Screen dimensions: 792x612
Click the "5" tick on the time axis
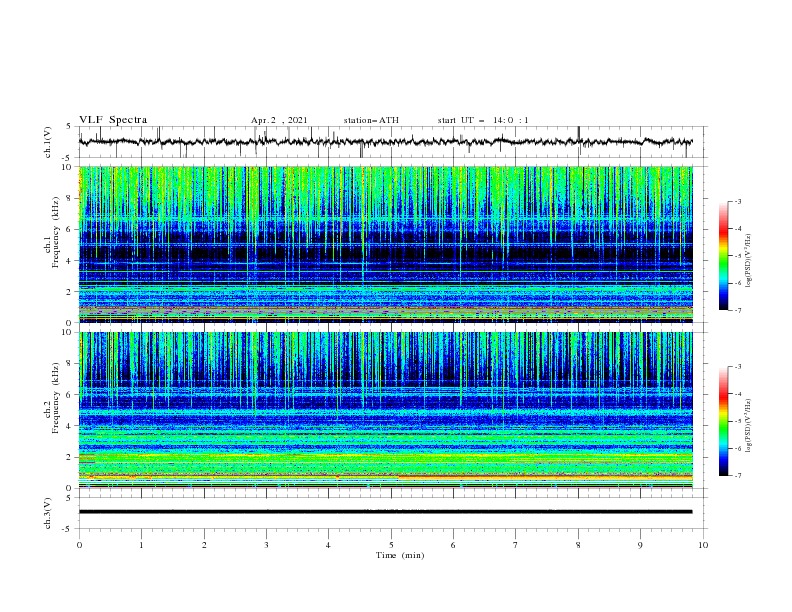391,545
